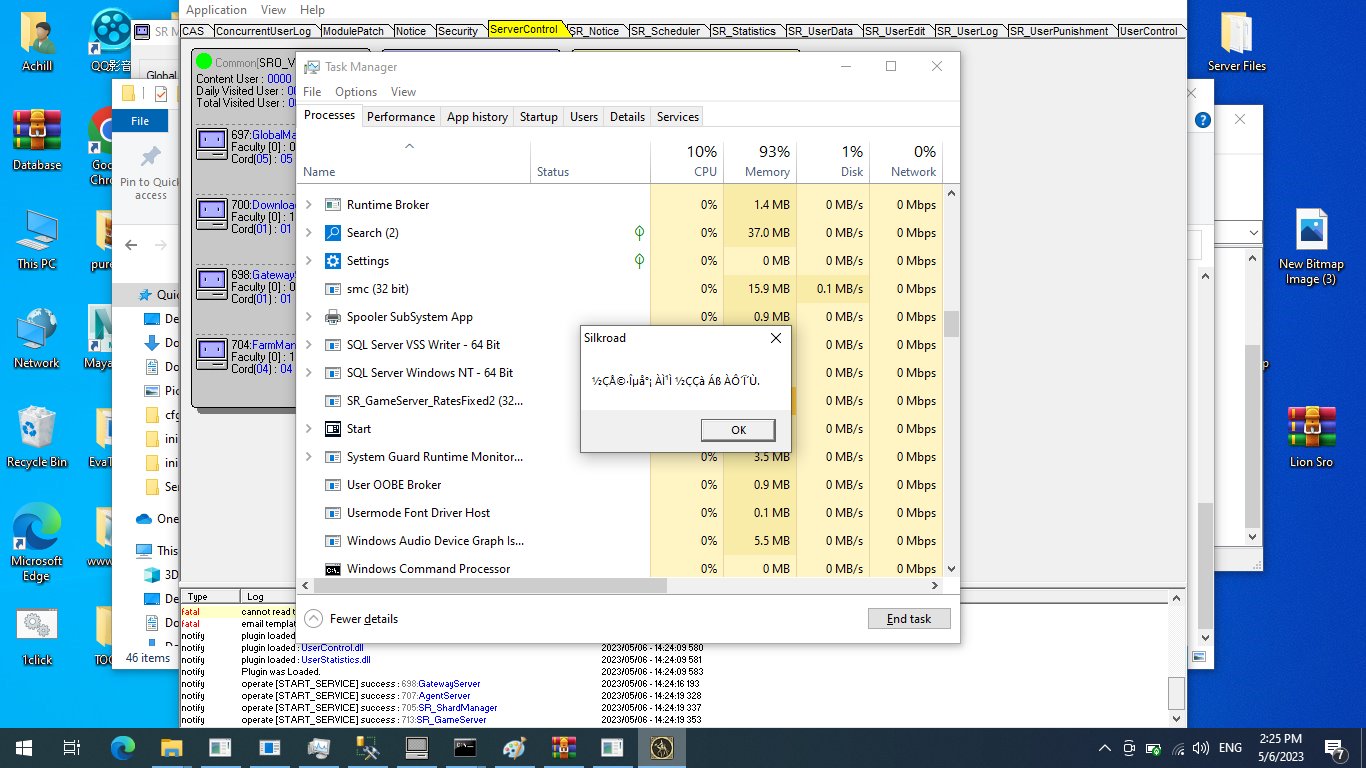Expand System Guard Runtime Monitor row
1366x768 pixels.
[309, 457]
